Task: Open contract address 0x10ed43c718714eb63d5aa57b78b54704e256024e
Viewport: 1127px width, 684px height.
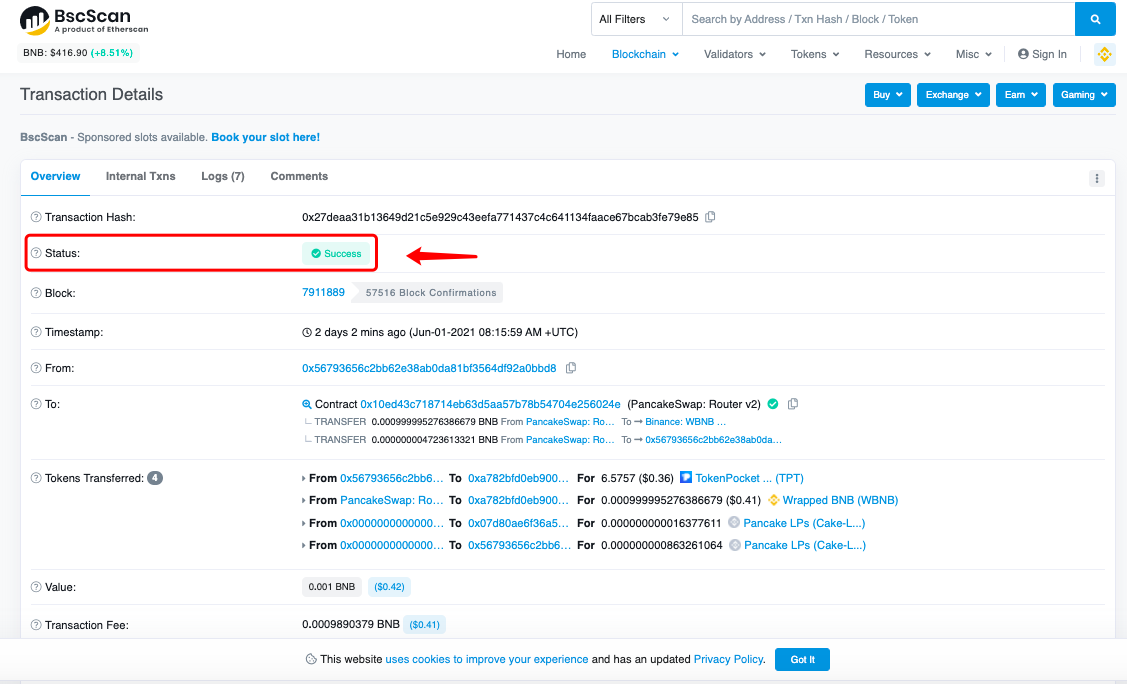Action: coord(490,404)
